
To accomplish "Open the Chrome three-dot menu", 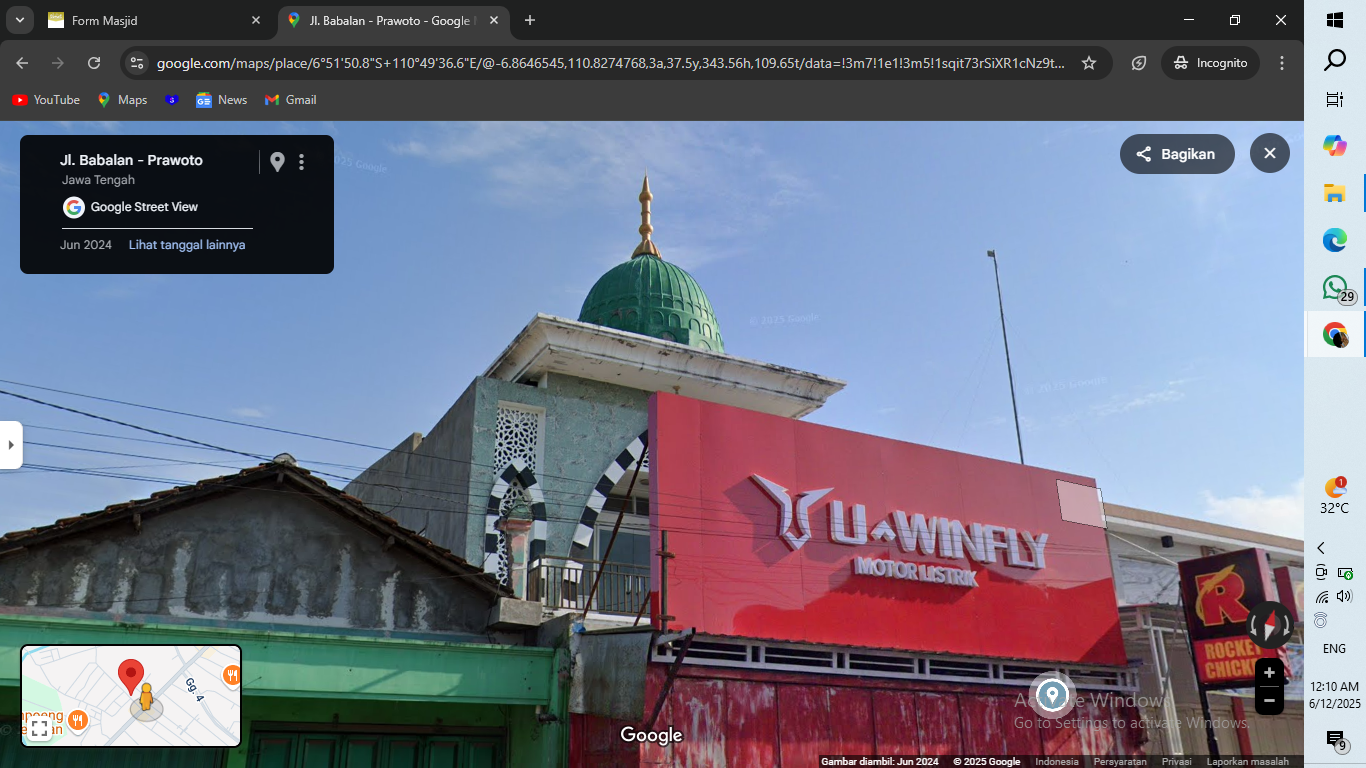I will tap(1282, 63).
